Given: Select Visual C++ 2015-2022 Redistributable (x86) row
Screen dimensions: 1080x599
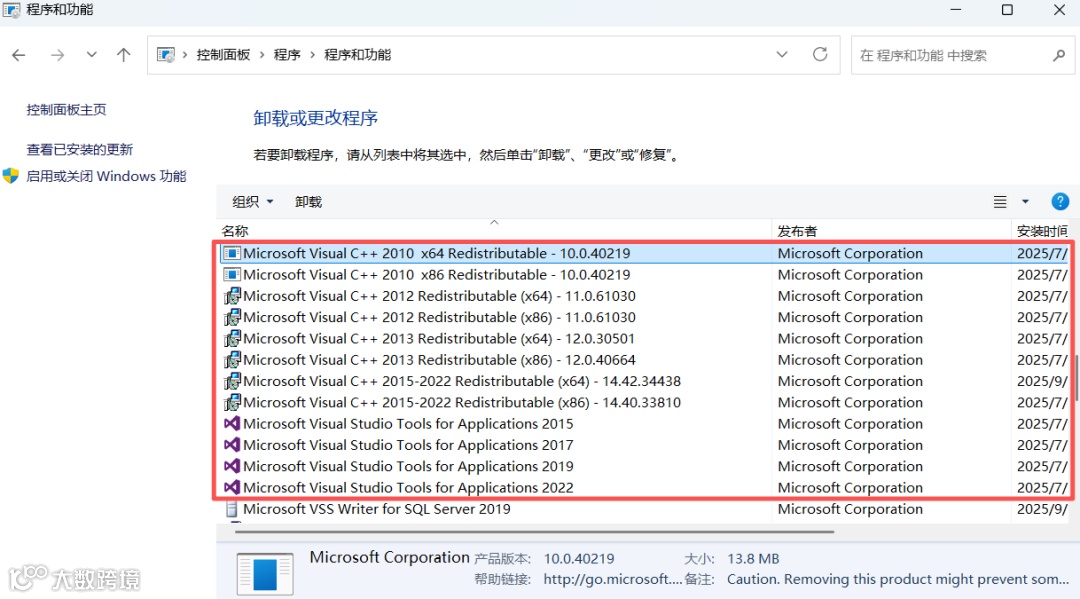Looking at the screenshot, I should (x=645, y=403).
